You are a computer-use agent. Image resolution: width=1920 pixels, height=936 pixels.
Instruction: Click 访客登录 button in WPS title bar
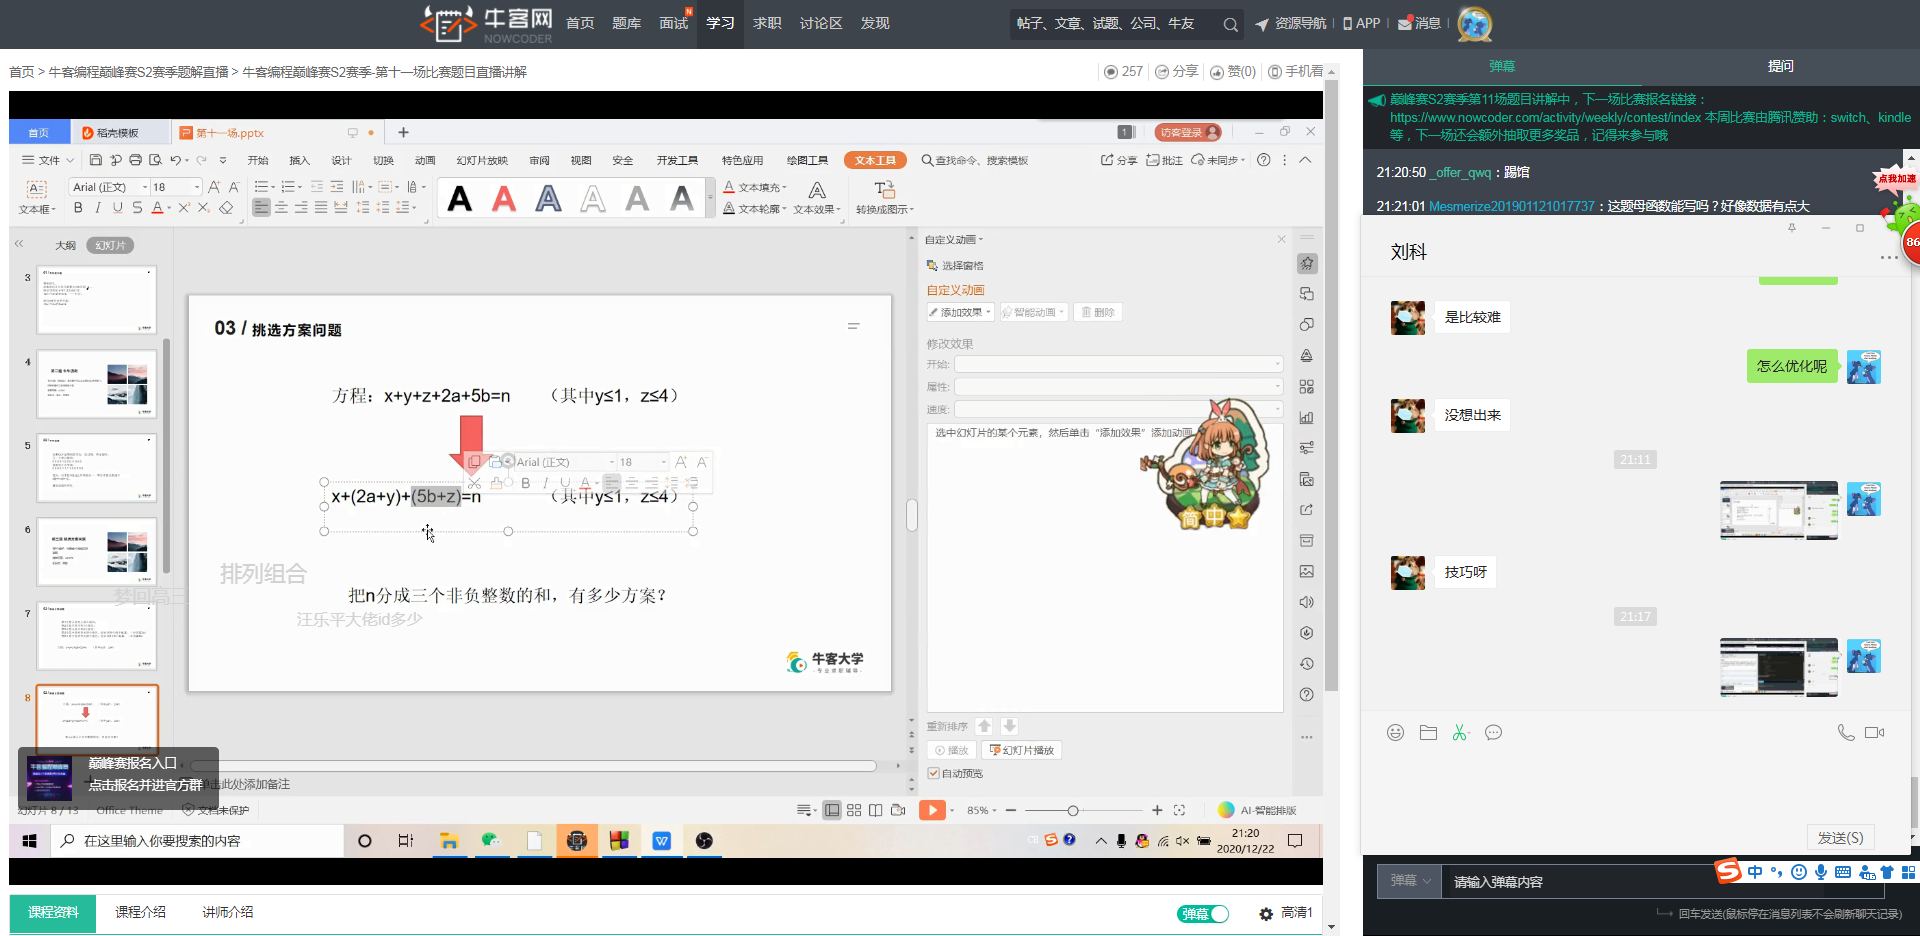pyautogui.click(x=1188, y=132)
